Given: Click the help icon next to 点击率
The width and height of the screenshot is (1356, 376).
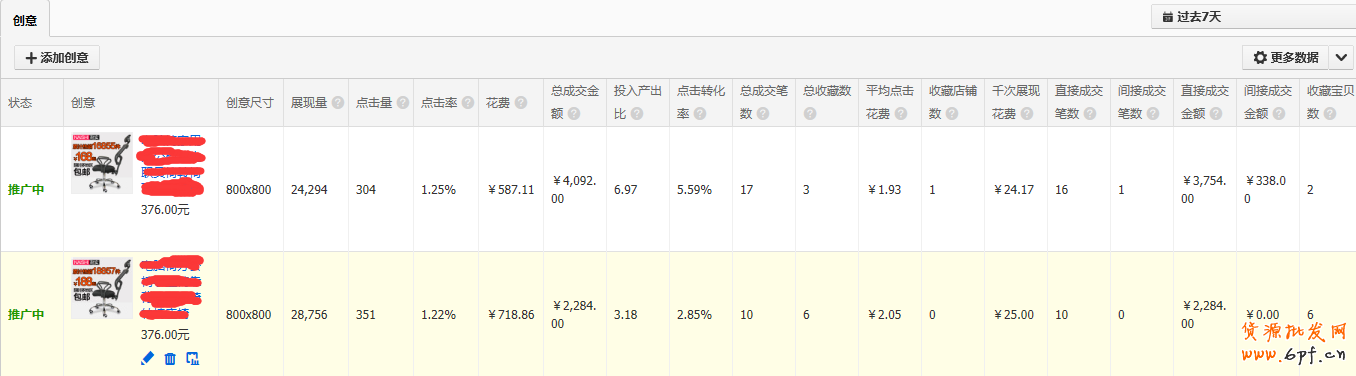Looking at the screenshot, I should click(467, 103).
